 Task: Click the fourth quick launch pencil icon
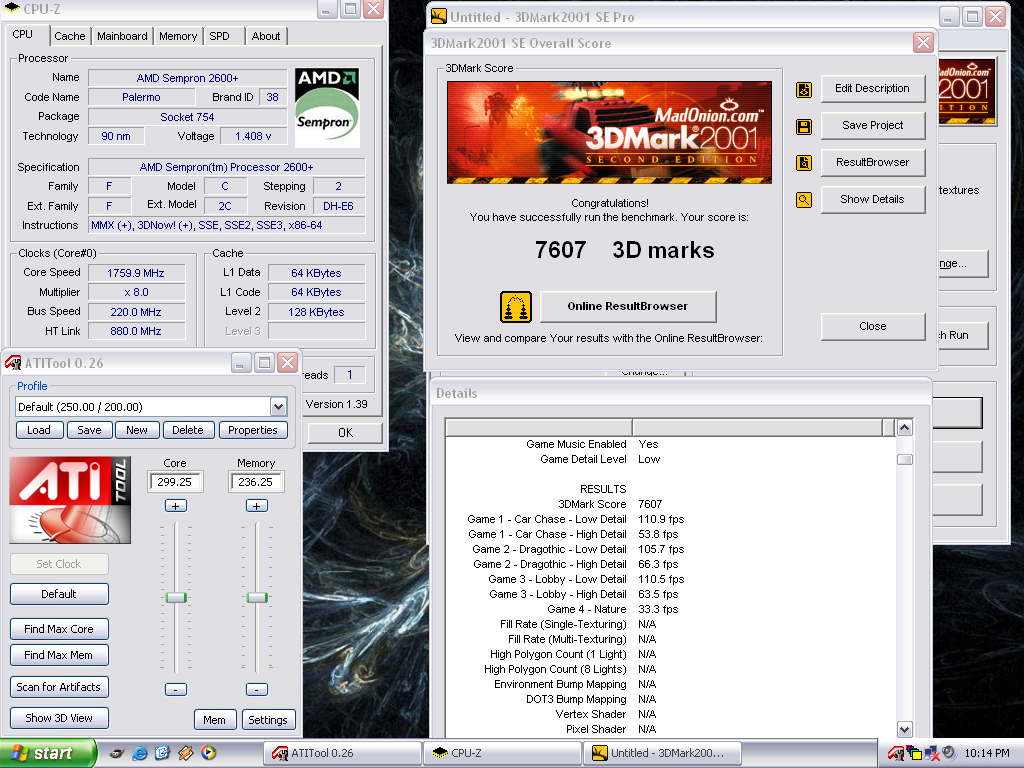[x=185, y=753]
